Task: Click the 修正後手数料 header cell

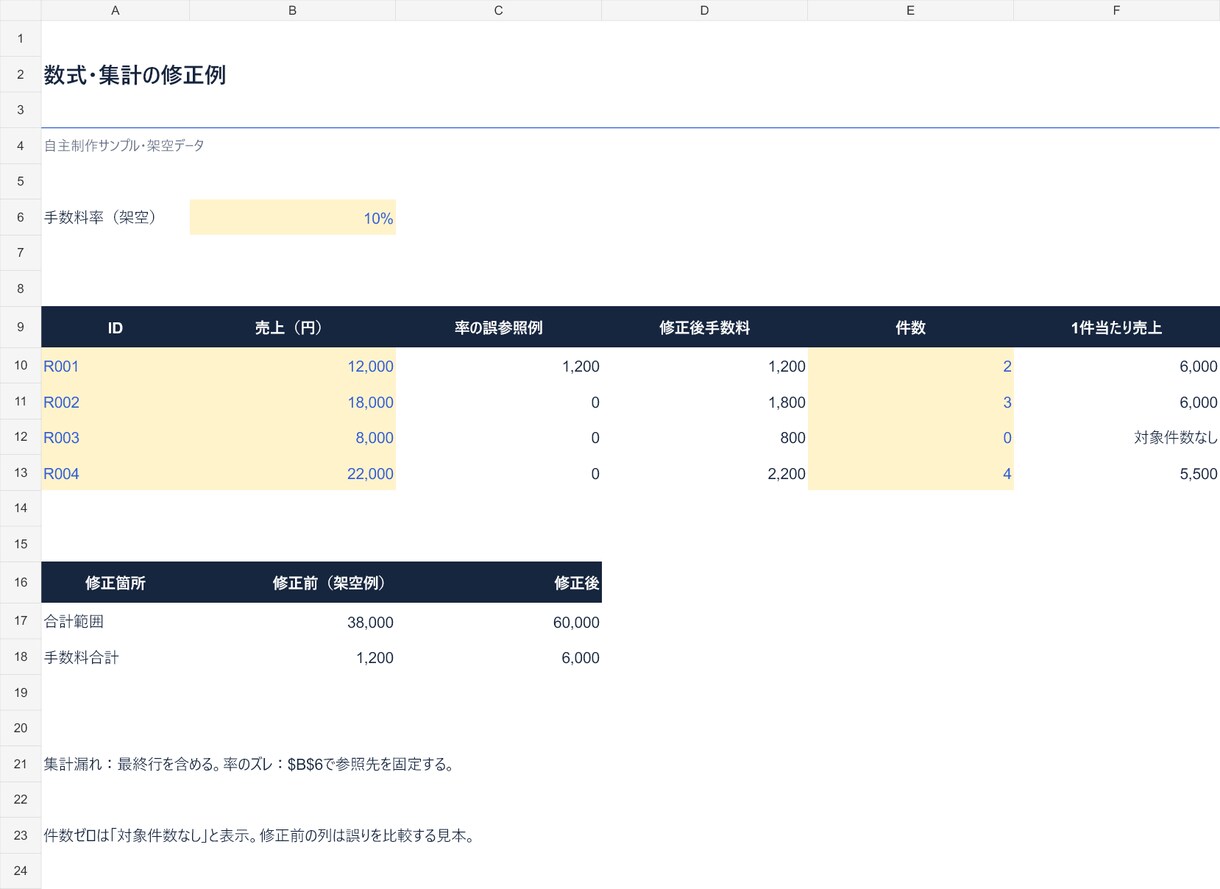Action: (x=704, y=327)
